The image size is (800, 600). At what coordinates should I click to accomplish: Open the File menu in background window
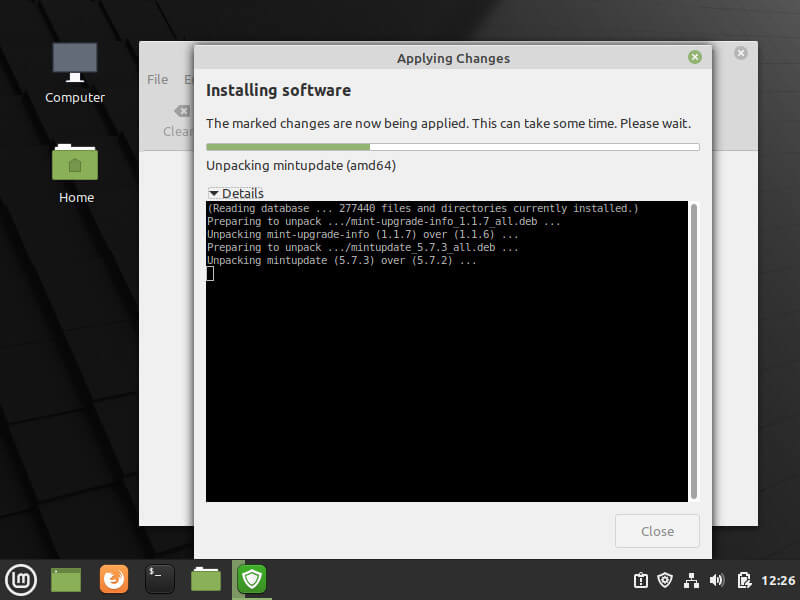157,79
